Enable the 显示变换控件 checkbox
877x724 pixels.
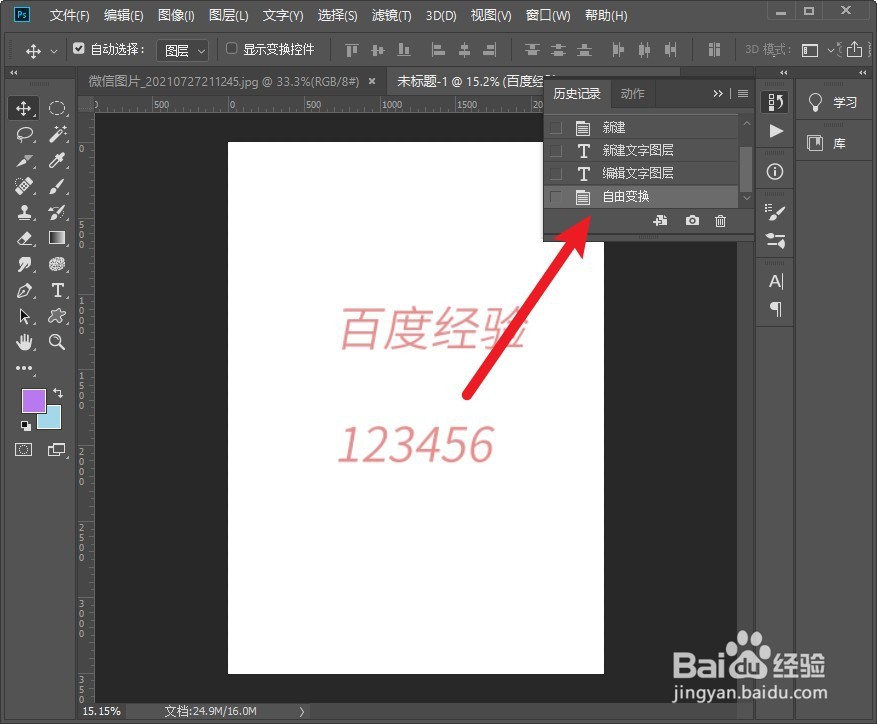pyautogui.click(x=231, y=49)
